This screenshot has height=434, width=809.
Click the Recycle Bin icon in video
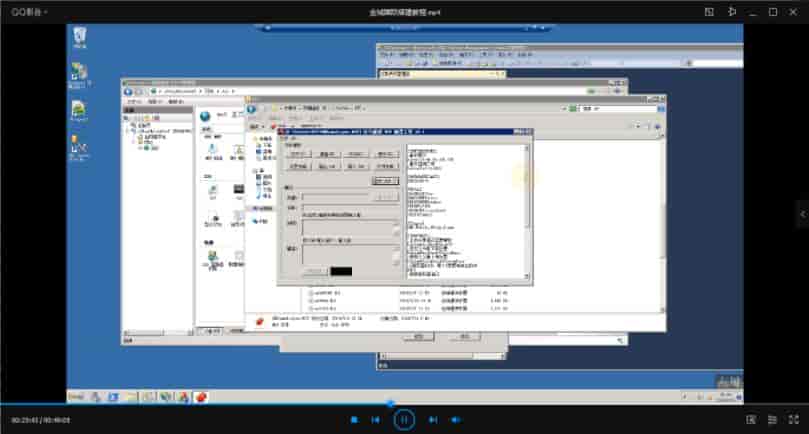80,37
